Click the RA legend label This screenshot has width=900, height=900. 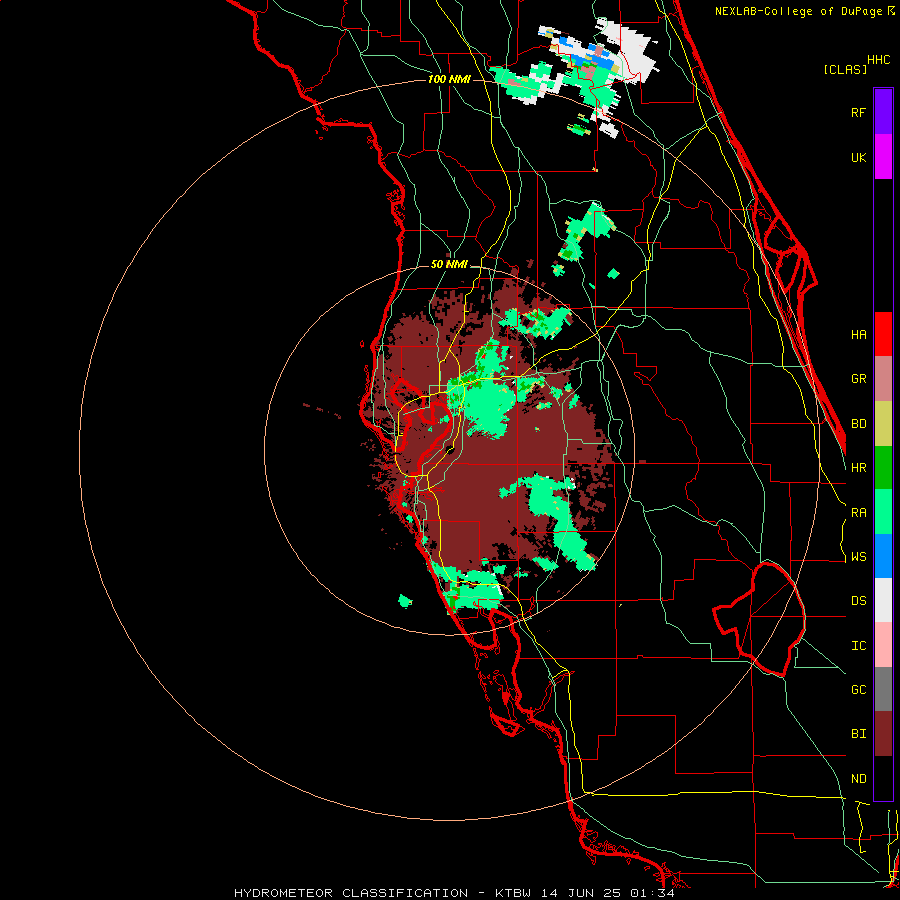858,513
